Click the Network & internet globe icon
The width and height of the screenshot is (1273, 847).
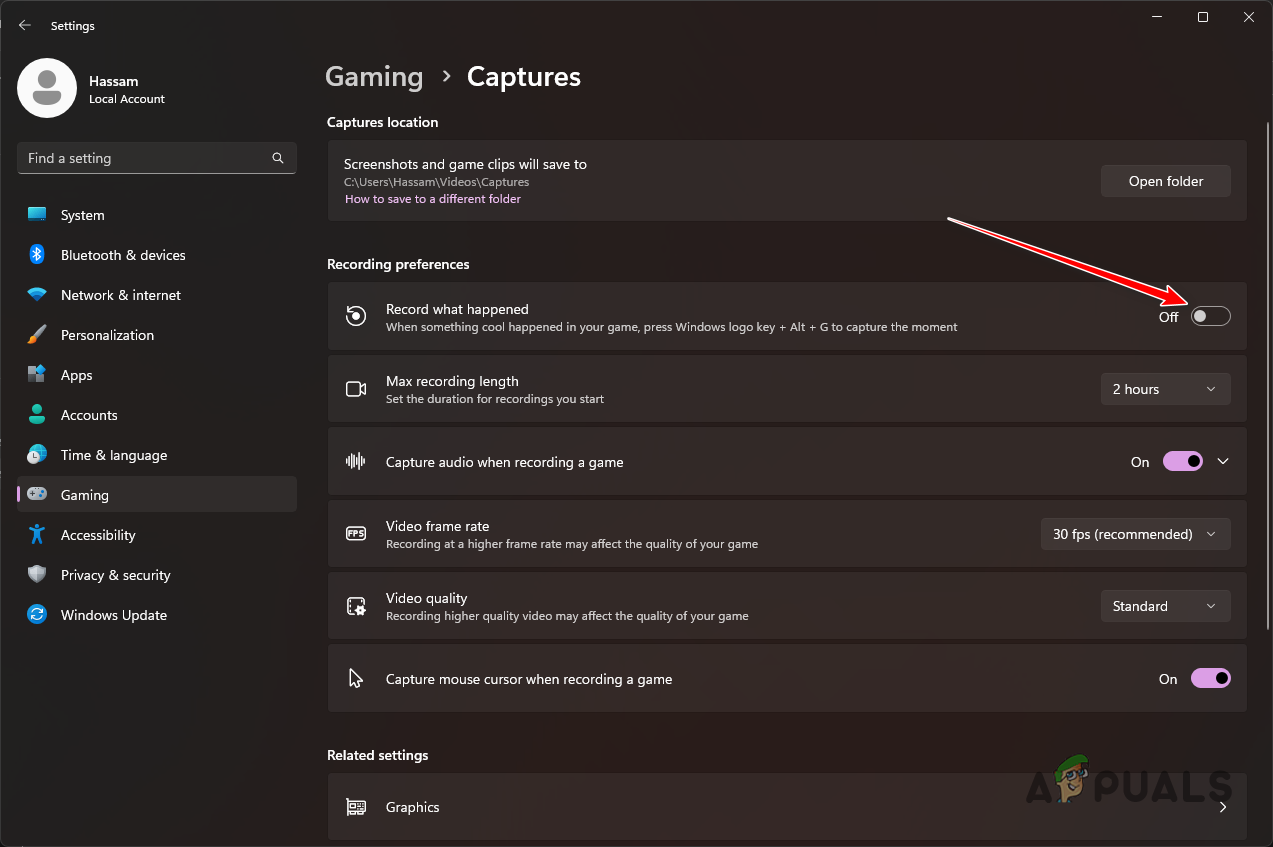tap(36, 294)
